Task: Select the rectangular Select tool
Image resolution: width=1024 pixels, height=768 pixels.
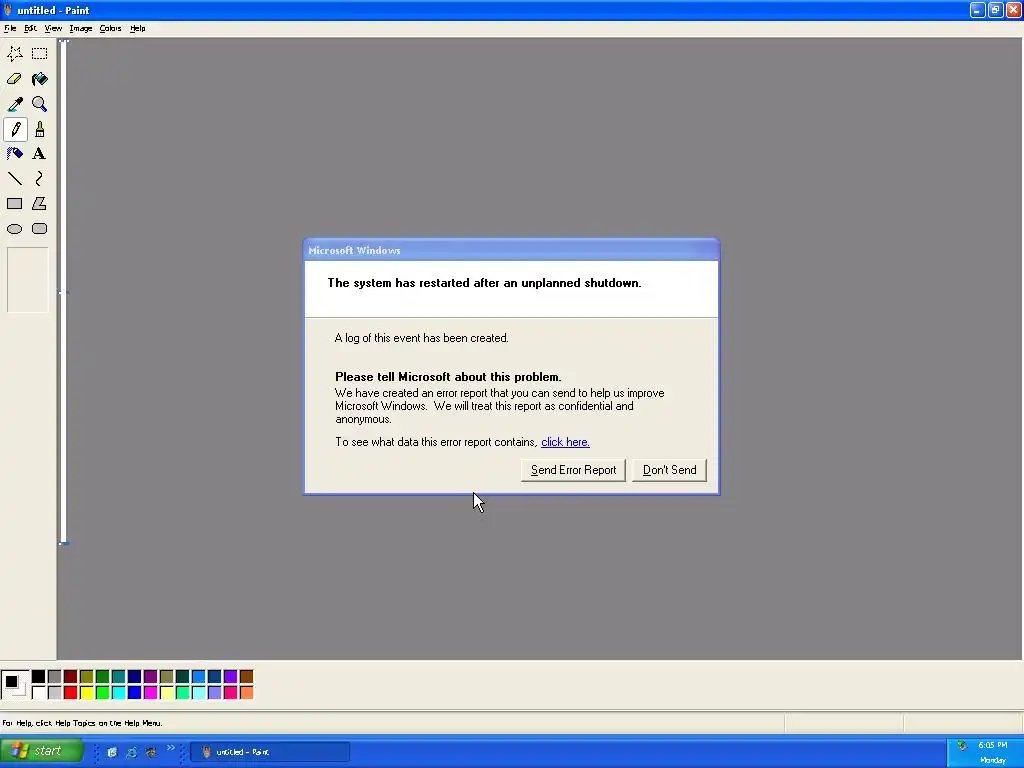Action: tap(40, 54)
